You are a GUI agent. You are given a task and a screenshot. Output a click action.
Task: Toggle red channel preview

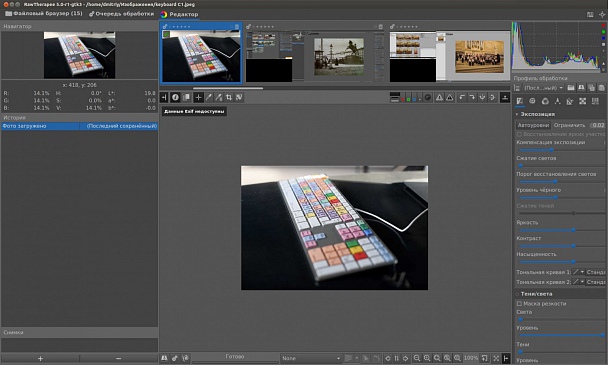click(403, 99)
